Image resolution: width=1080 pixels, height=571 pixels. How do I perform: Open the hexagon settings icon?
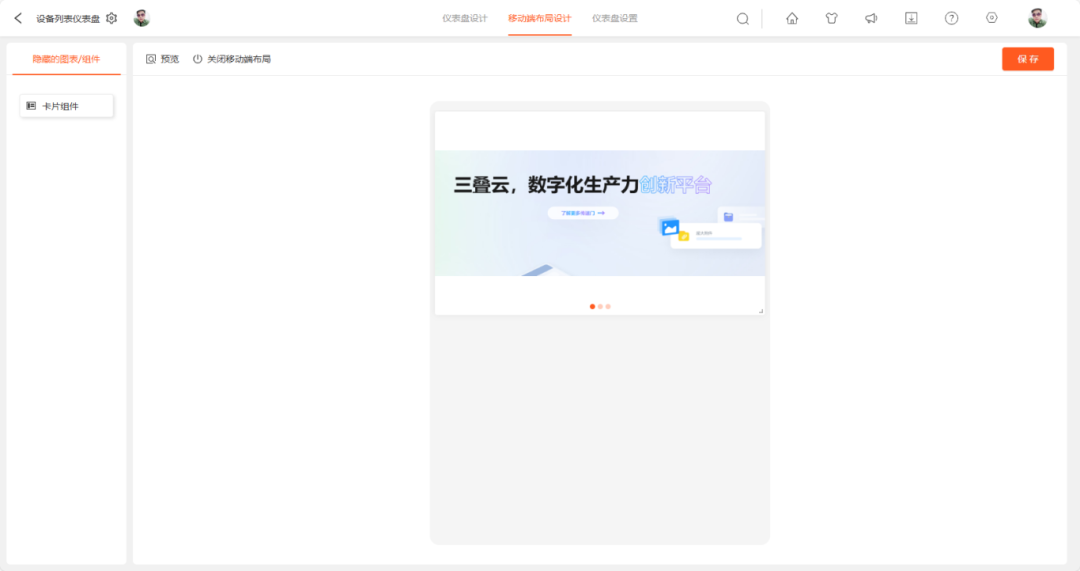pyautogui.click(x=992, y=18)
